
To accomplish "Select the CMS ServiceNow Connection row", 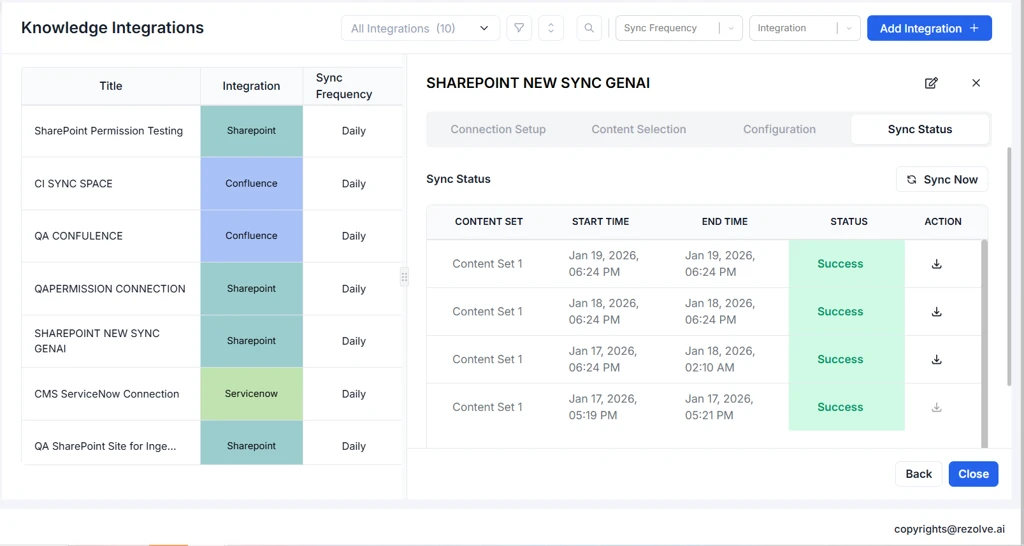I will coord(107,394).
